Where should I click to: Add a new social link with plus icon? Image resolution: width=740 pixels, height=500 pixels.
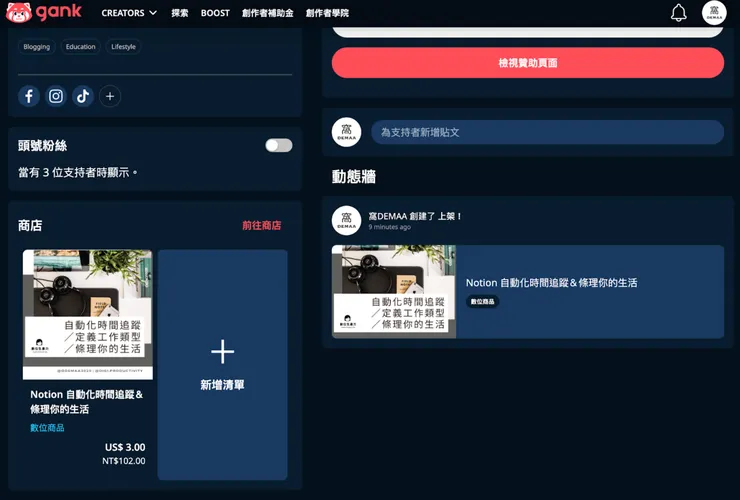pyautogui.click(x=110, y=96)
